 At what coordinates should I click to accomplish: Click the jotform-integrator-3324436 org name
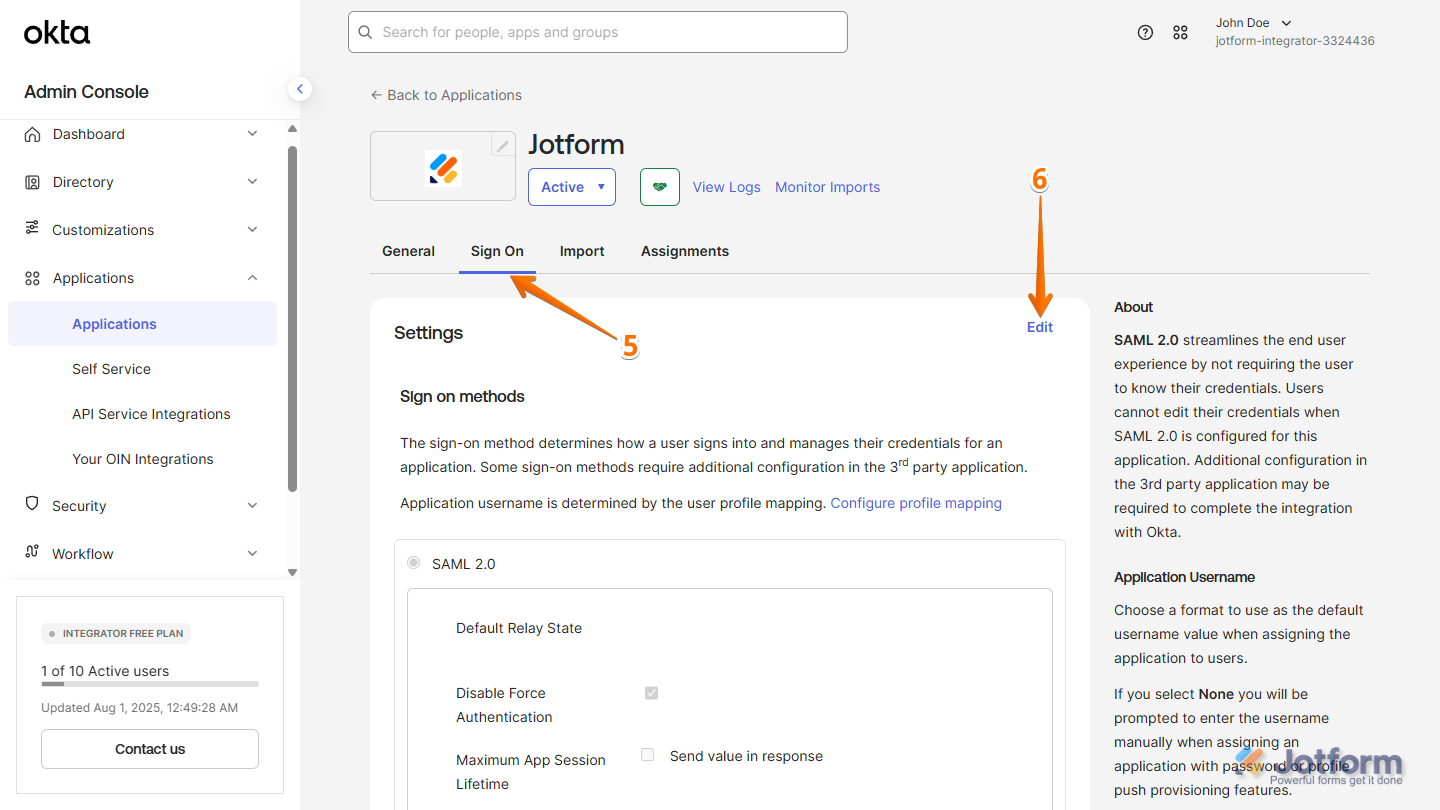pos(1295,41)
